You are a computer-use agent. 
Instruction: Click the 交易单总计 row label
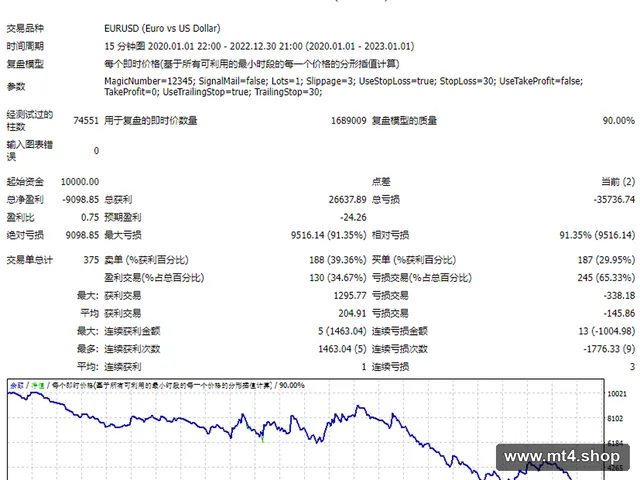(29, 260)
